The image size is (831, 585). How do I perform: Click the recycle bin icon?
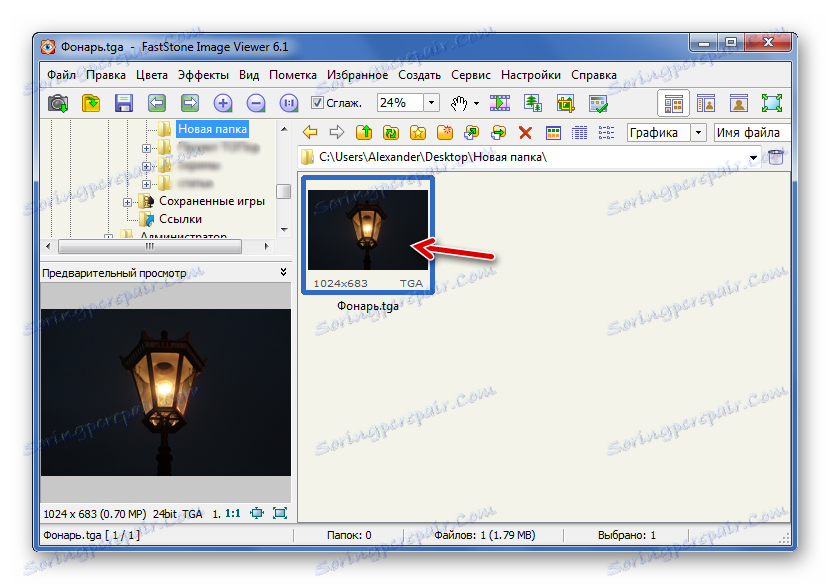point(776,157)
